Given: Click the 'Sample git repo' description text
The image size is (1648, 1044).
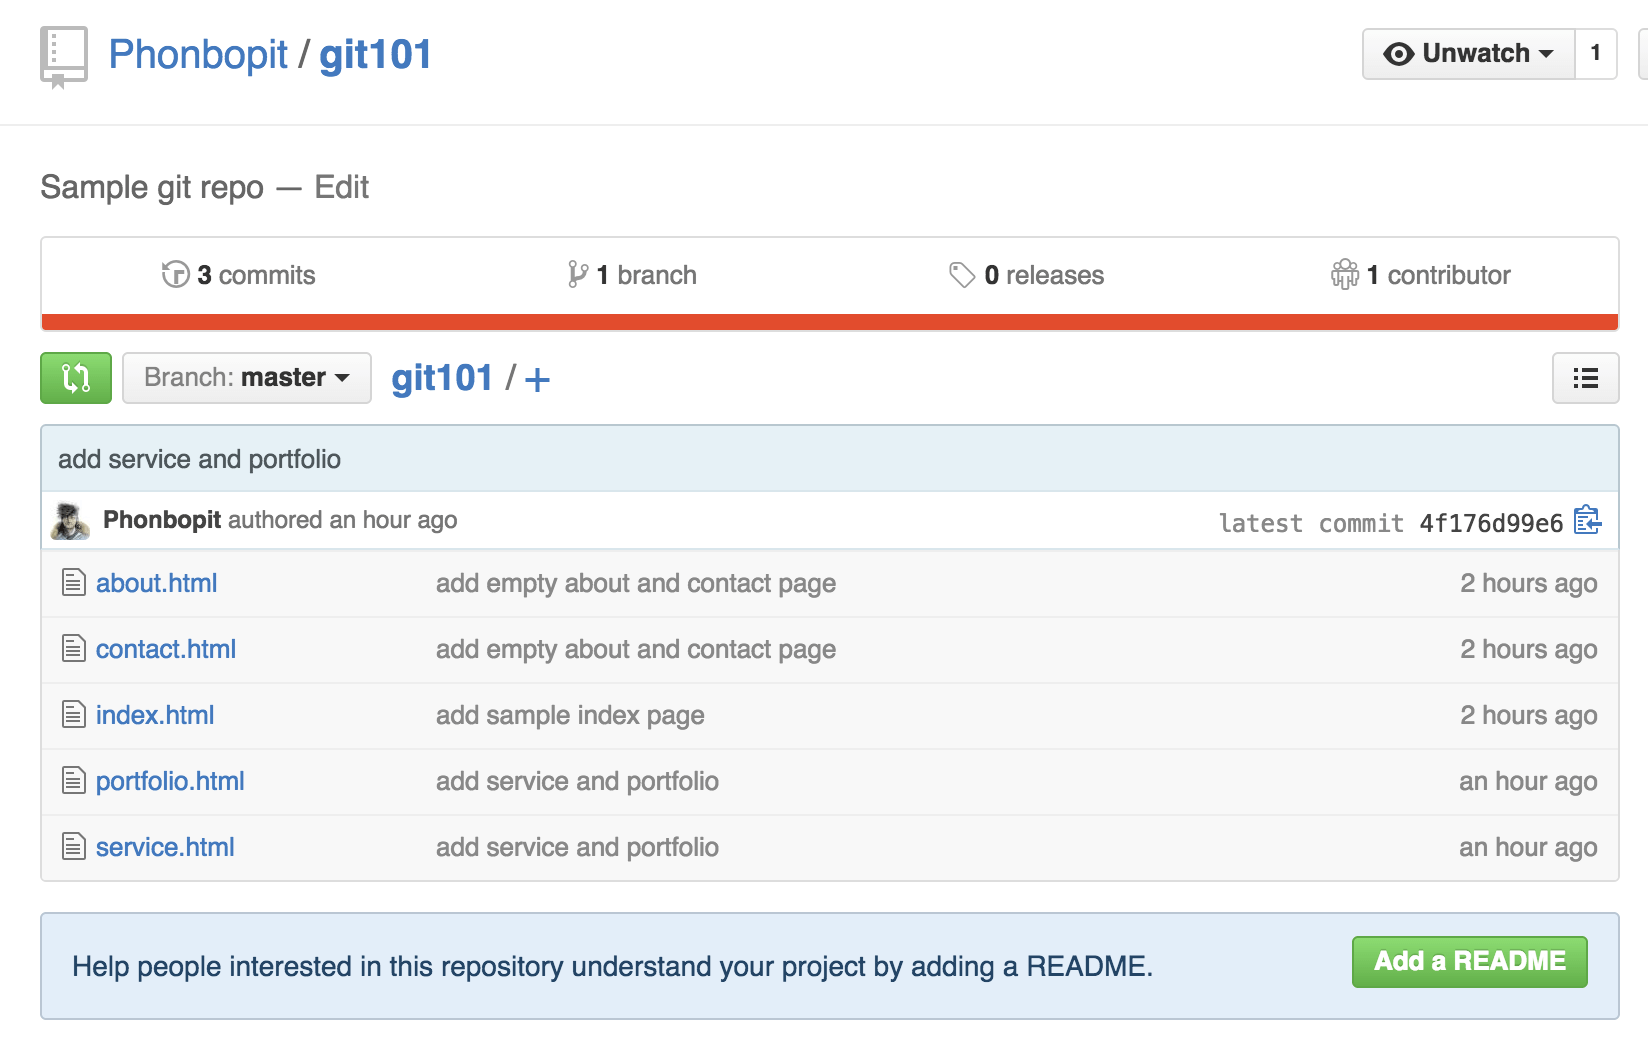Looking at the screenshot, I should pyautogui.click(x=152, y=187).
